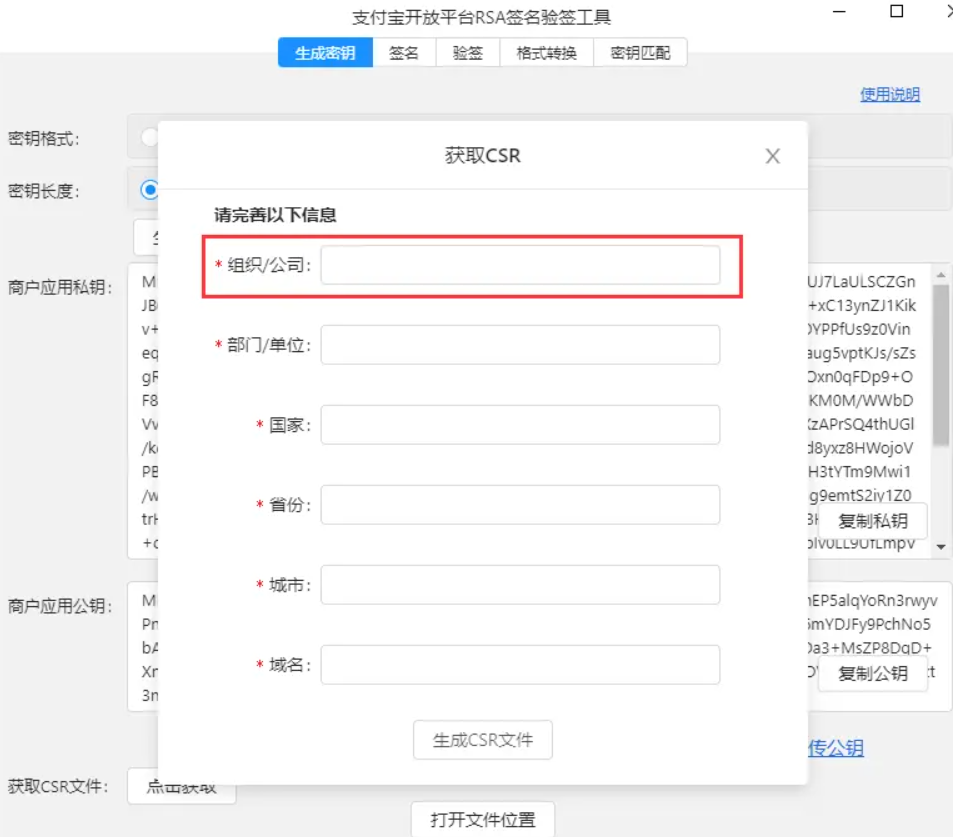Copy private key with 复制私钥

[873, 521]
